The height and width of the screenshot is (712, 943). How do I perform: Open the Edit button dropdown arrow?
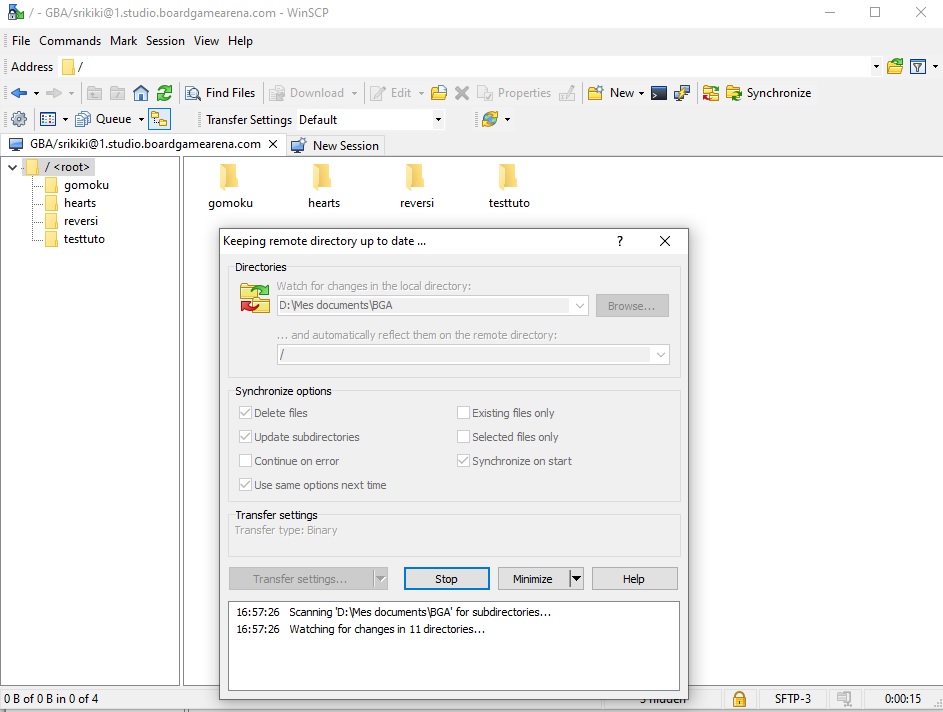421,93
